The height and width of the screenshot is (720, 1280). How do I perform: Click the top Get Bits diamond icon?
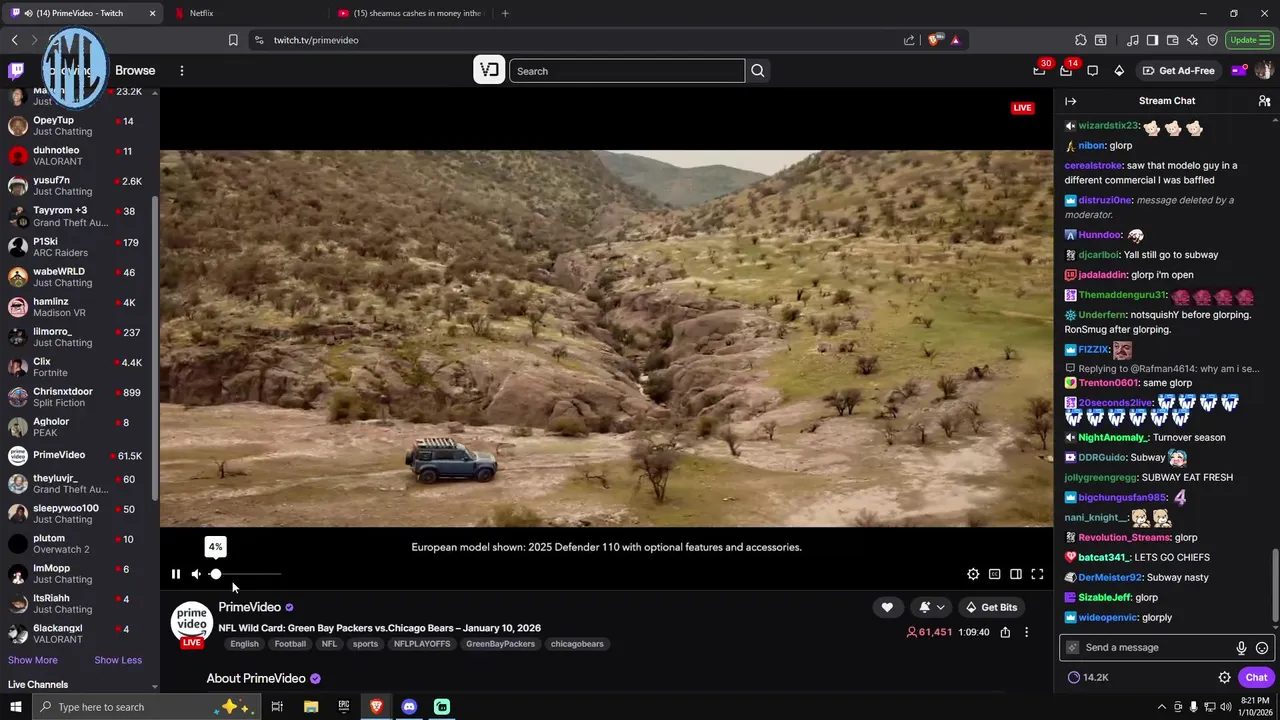coord(1119,71)
